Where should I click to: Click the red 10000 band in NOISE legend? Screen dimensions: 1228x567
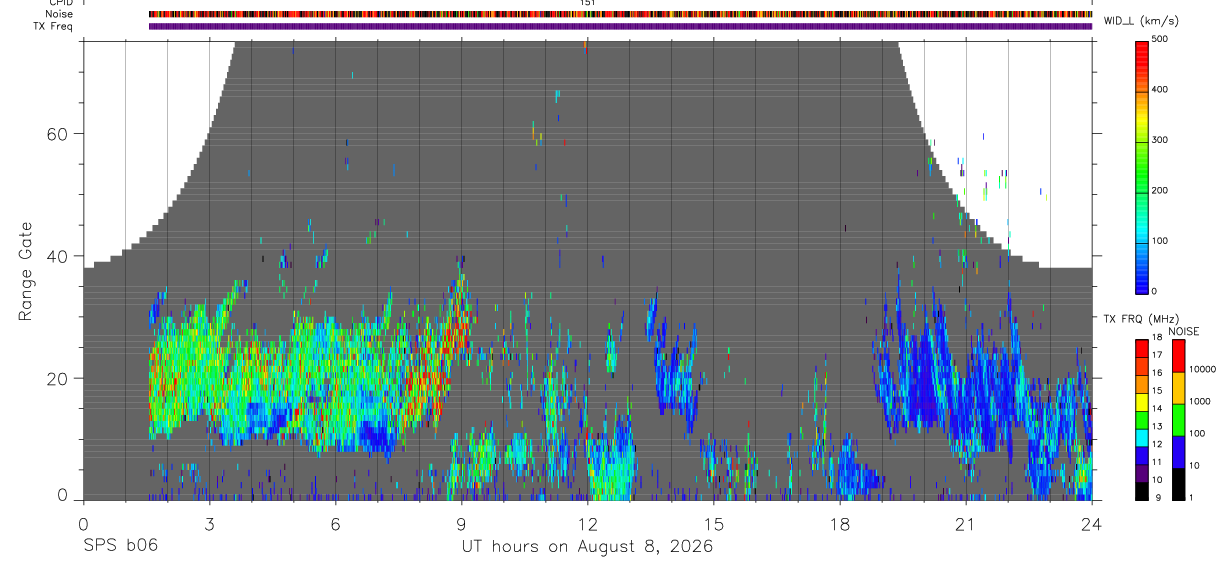(x=1179, y=356)
